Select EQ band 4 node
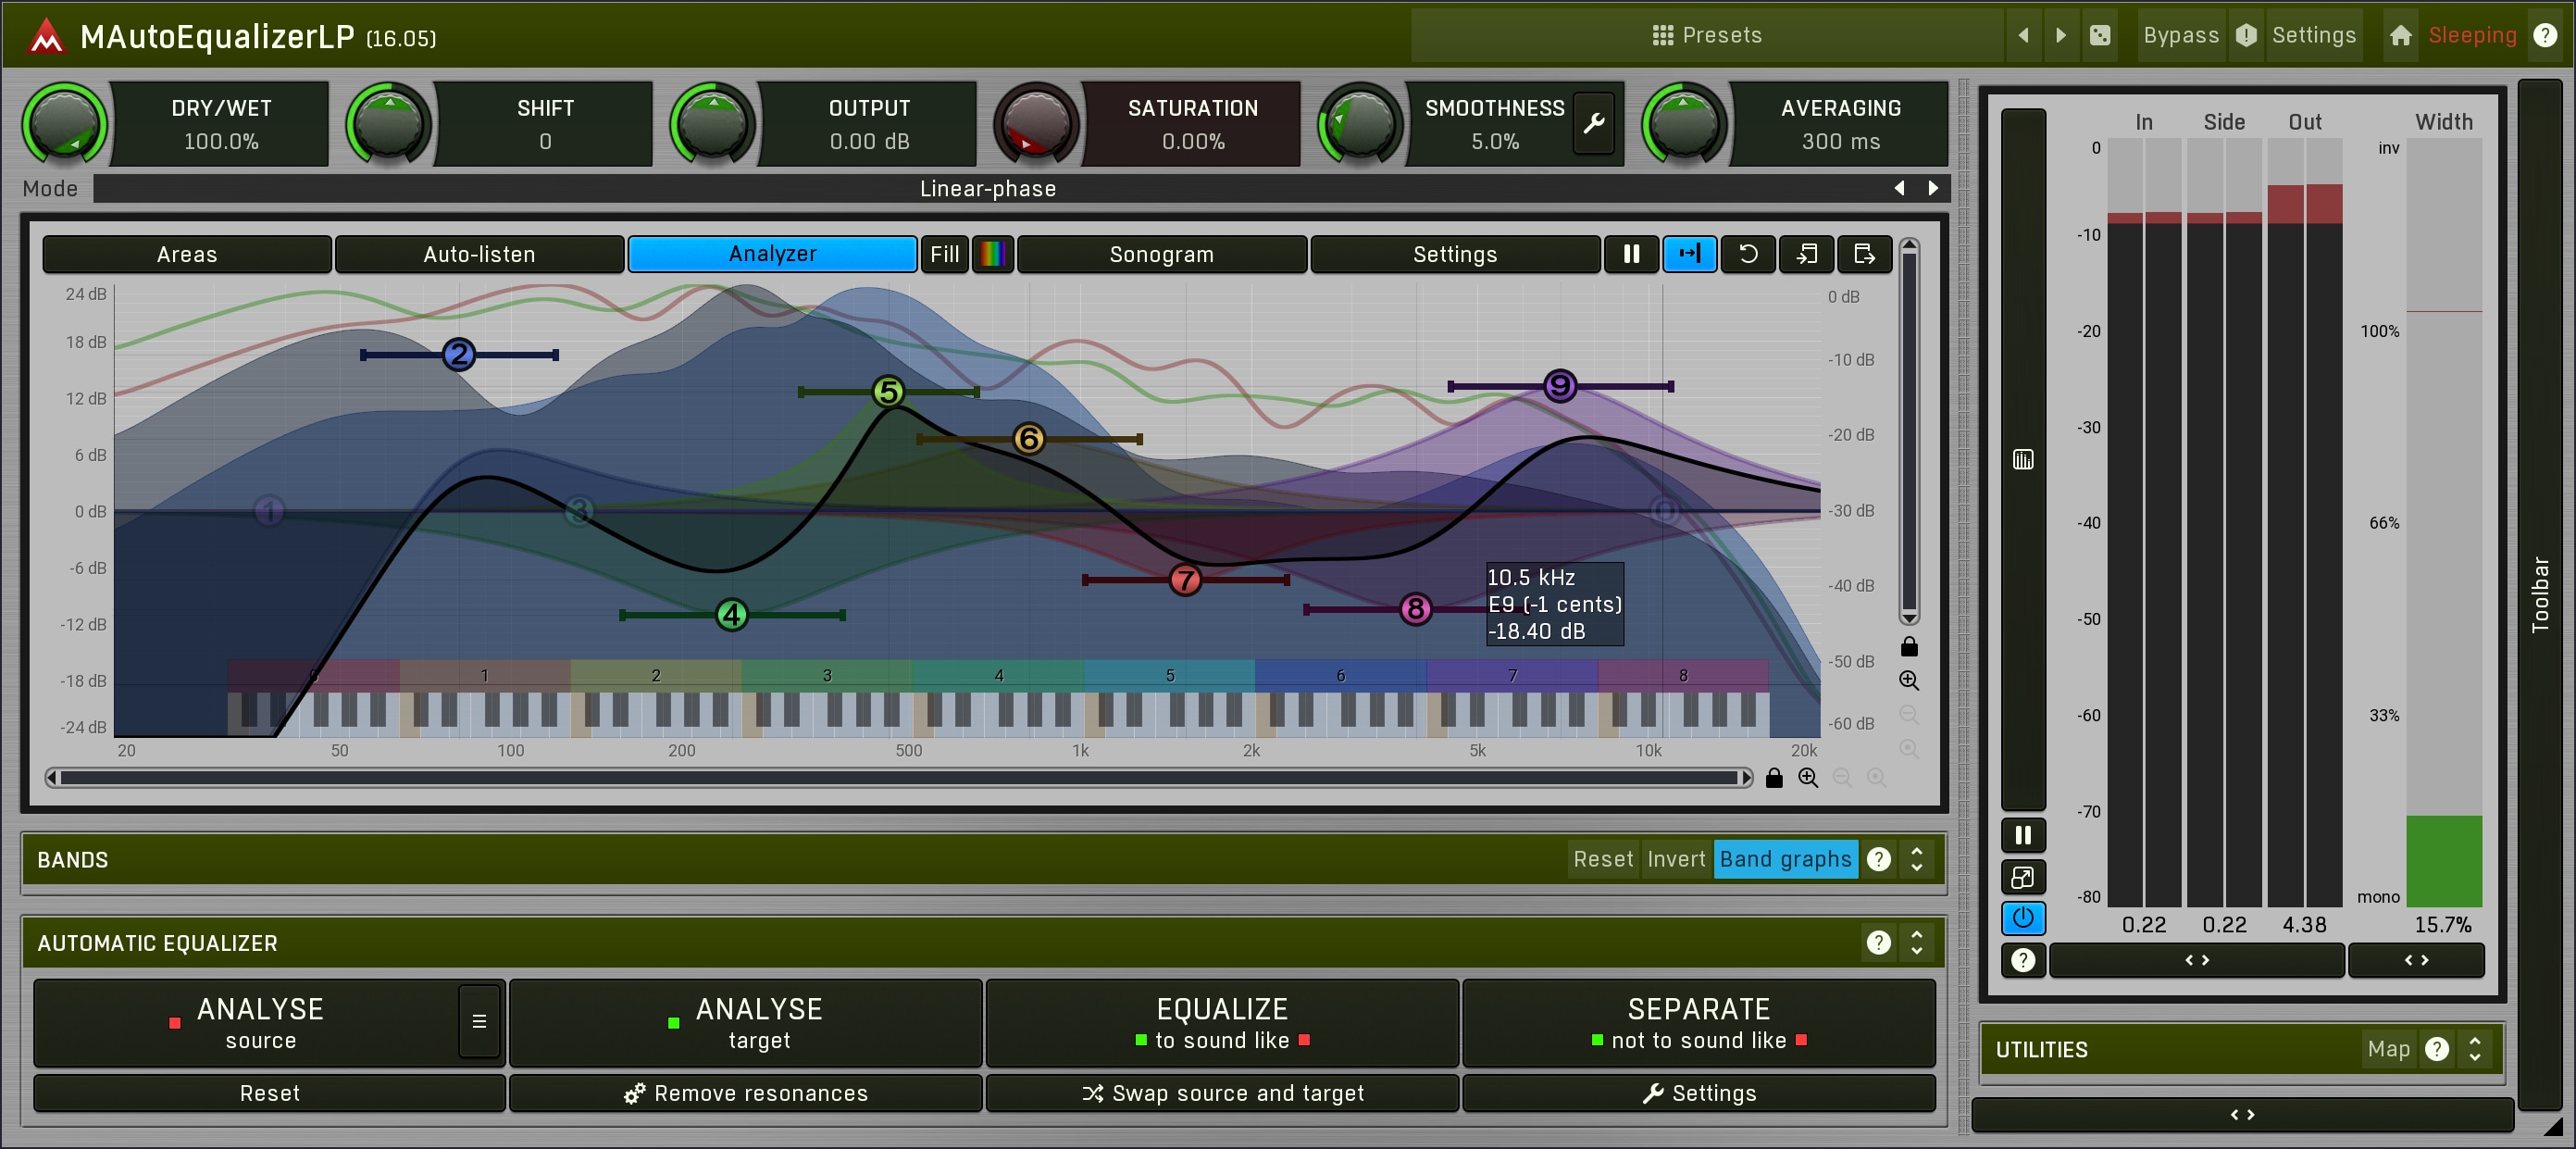 tap(732, 614)
